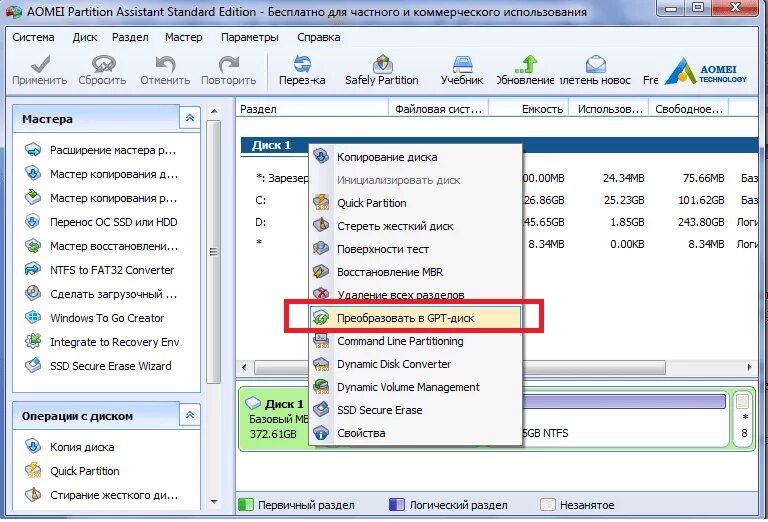Image resolution: width=768 pixels, height=522 pixels.
Task: Launch Расширение мастера раздела wizard
Action: click(x=101, y=150)
